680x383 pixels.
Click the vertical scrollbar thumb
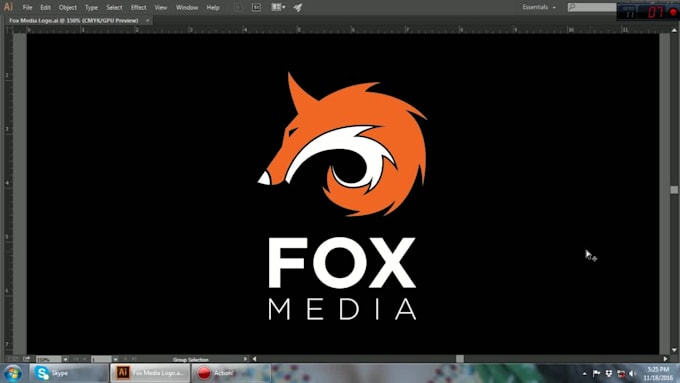point(674,190)
